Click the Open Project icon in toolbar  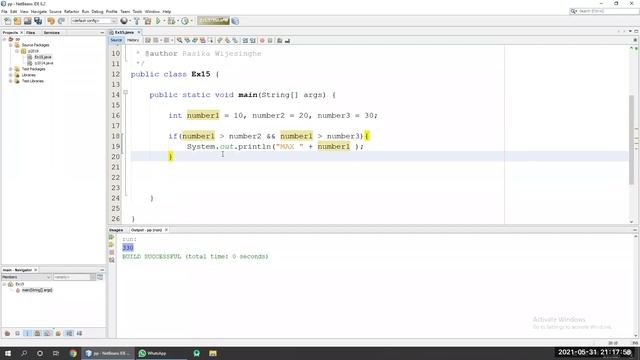pos(28,21)
